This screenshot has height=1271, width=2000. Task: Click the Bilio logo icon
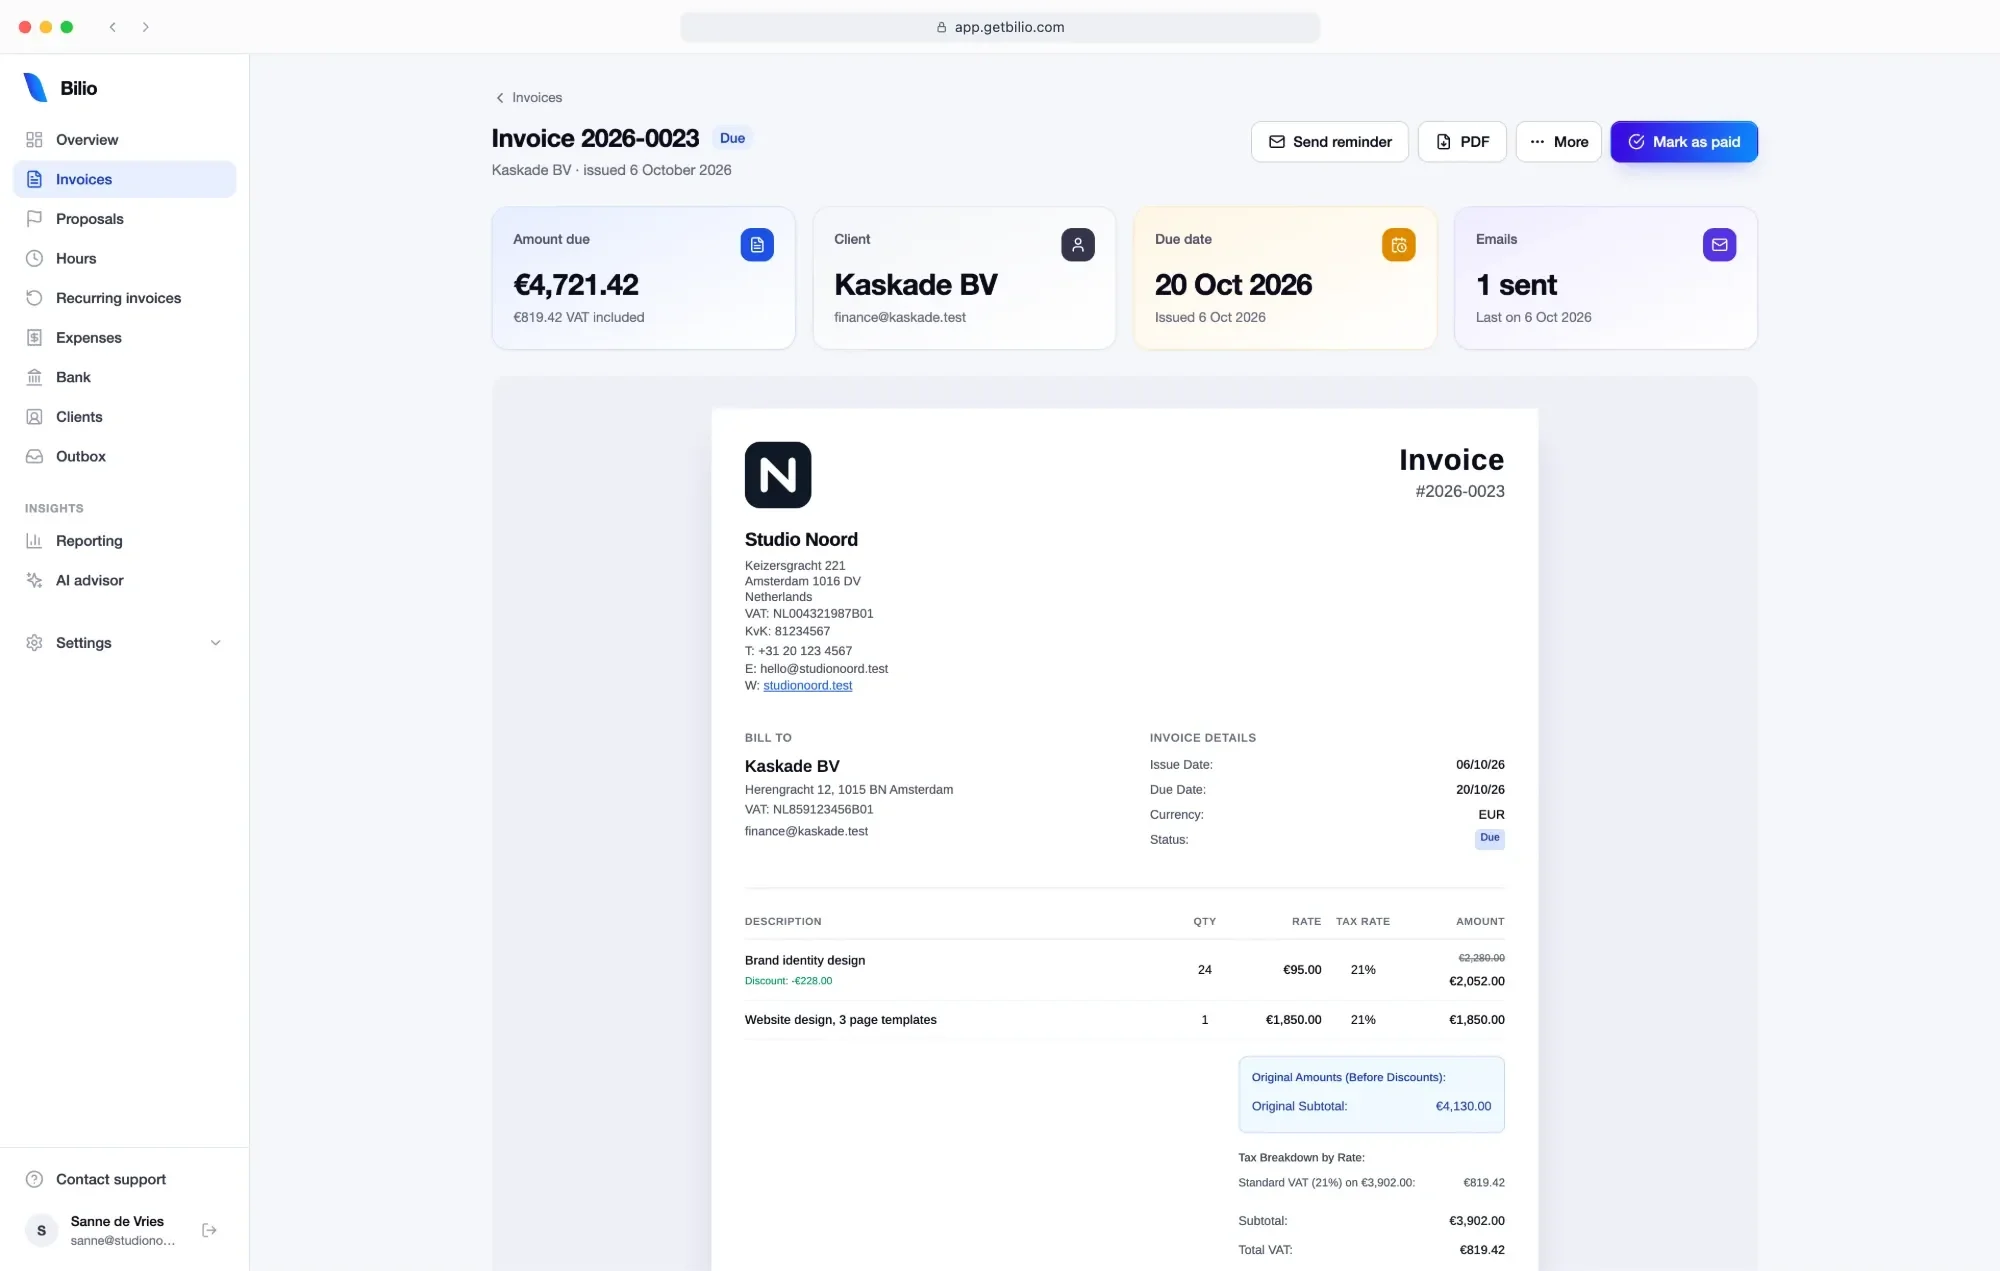(x=35, y=88)
